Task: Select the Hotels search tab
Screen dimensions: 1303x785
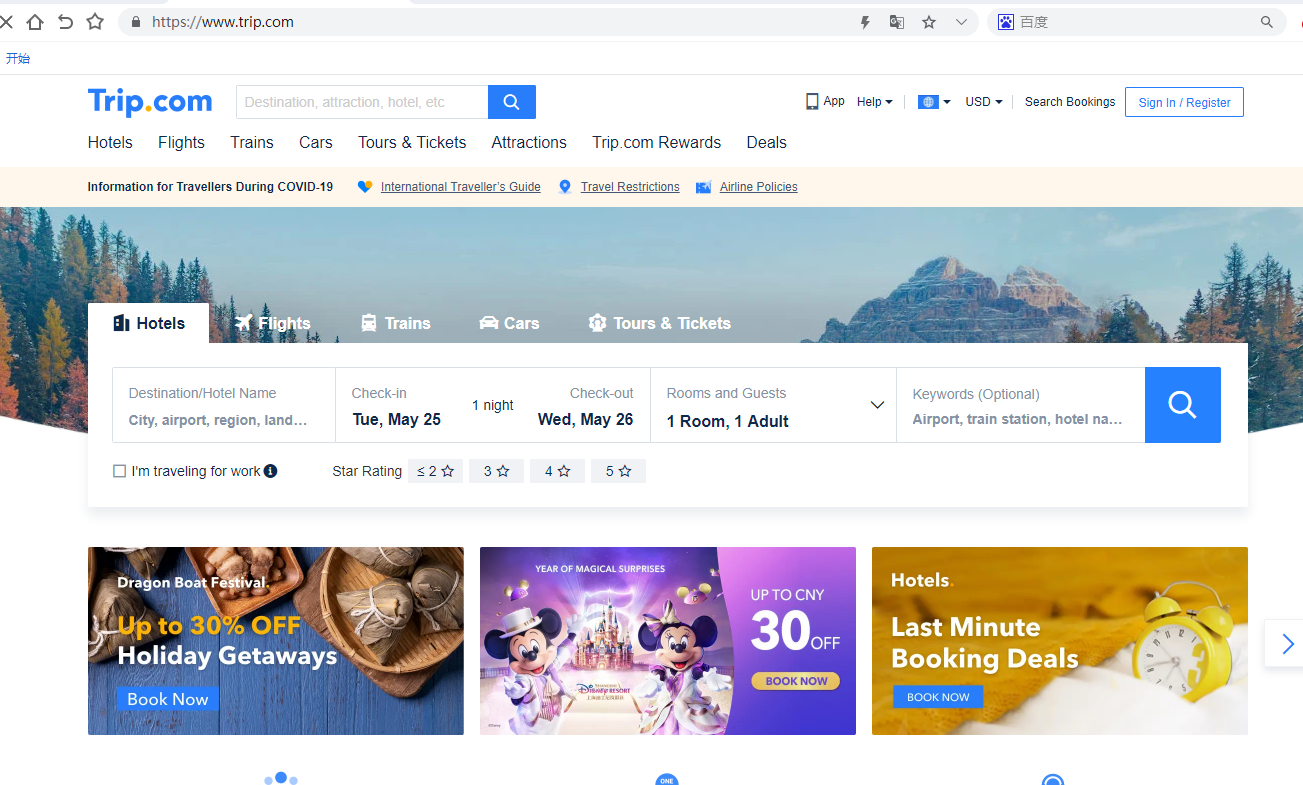Action: click(x=148, y=323)
